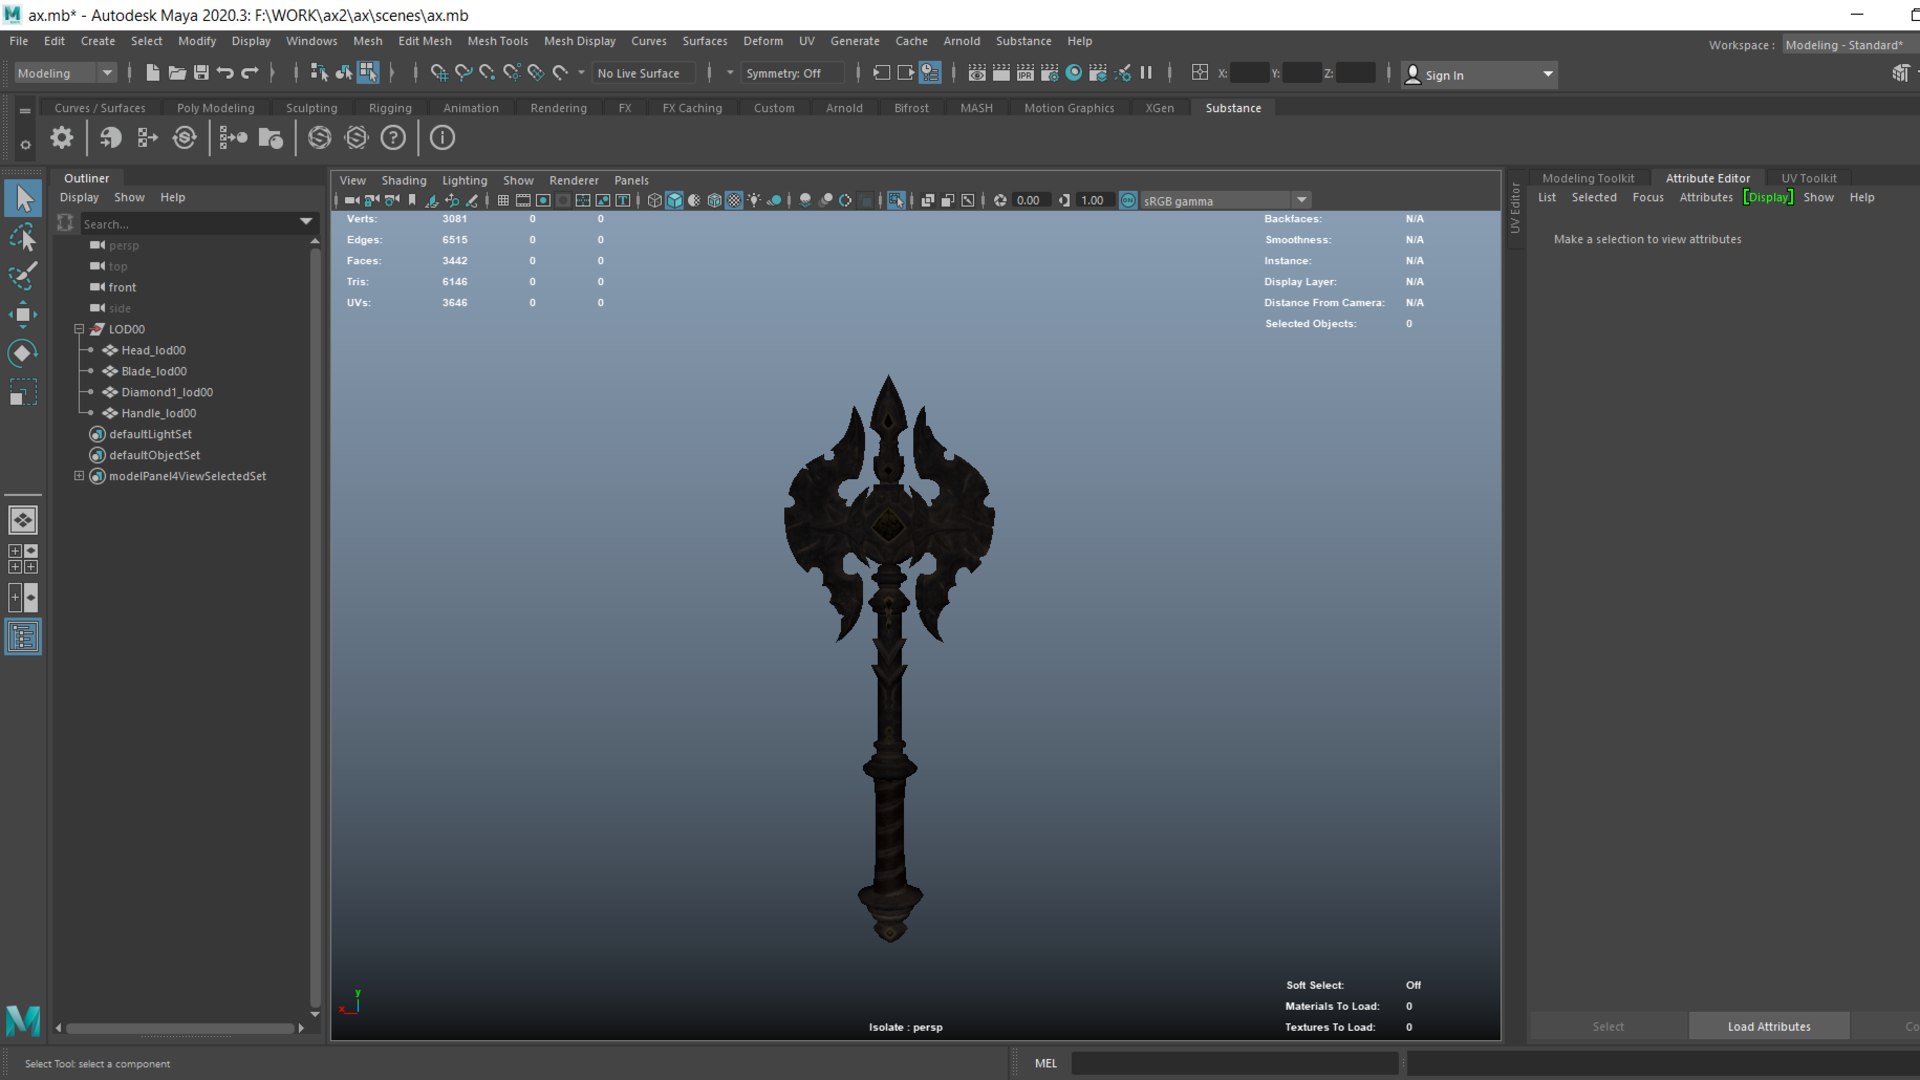Click the Save scene icon
1920x1080 pixels.
(x=201, y=72)
